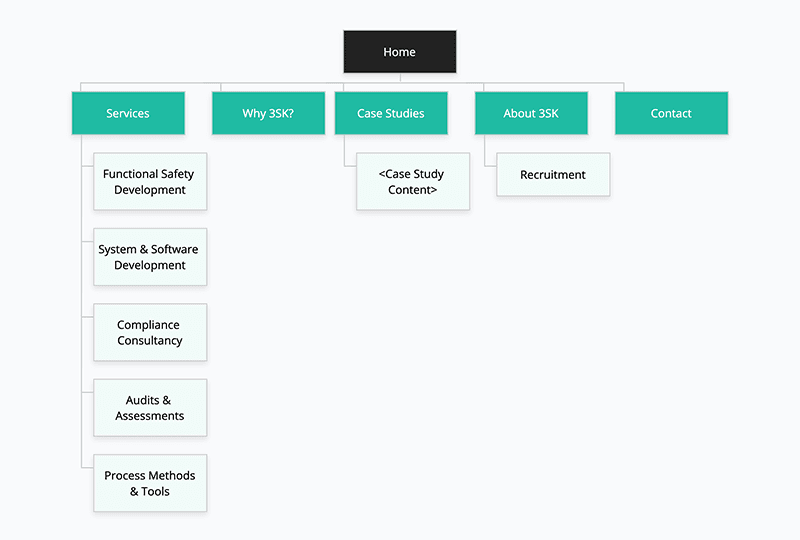Click the System & Software Development box

click(150, 257)
